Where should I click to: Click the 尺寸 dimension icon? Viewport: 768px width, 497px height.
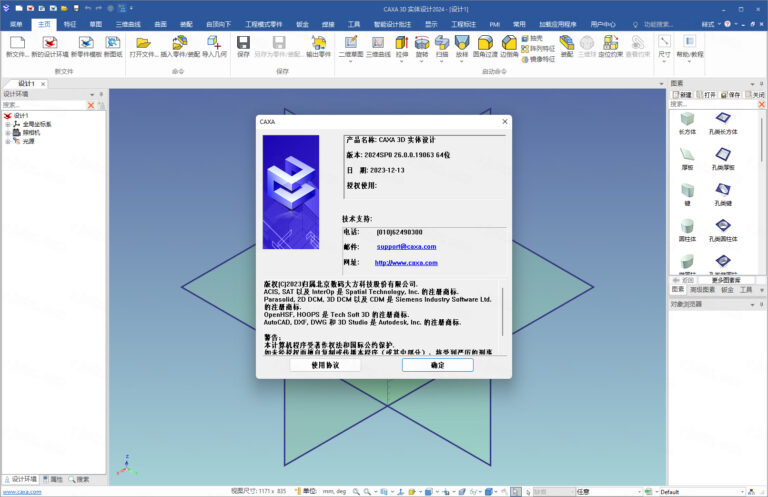pos(664,42)
